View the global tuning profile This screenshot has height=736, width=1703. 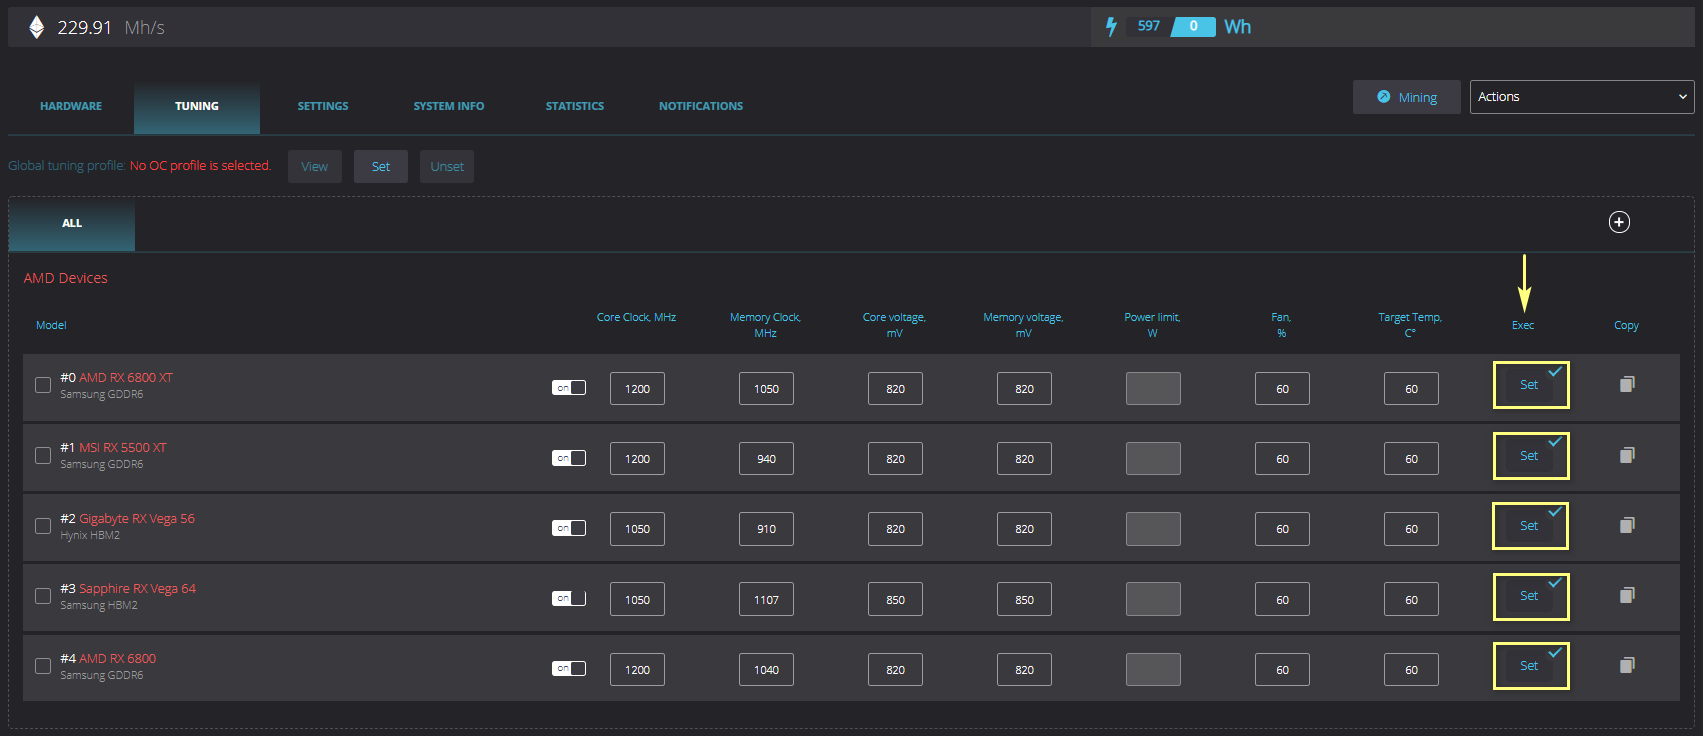coord(315,166)
